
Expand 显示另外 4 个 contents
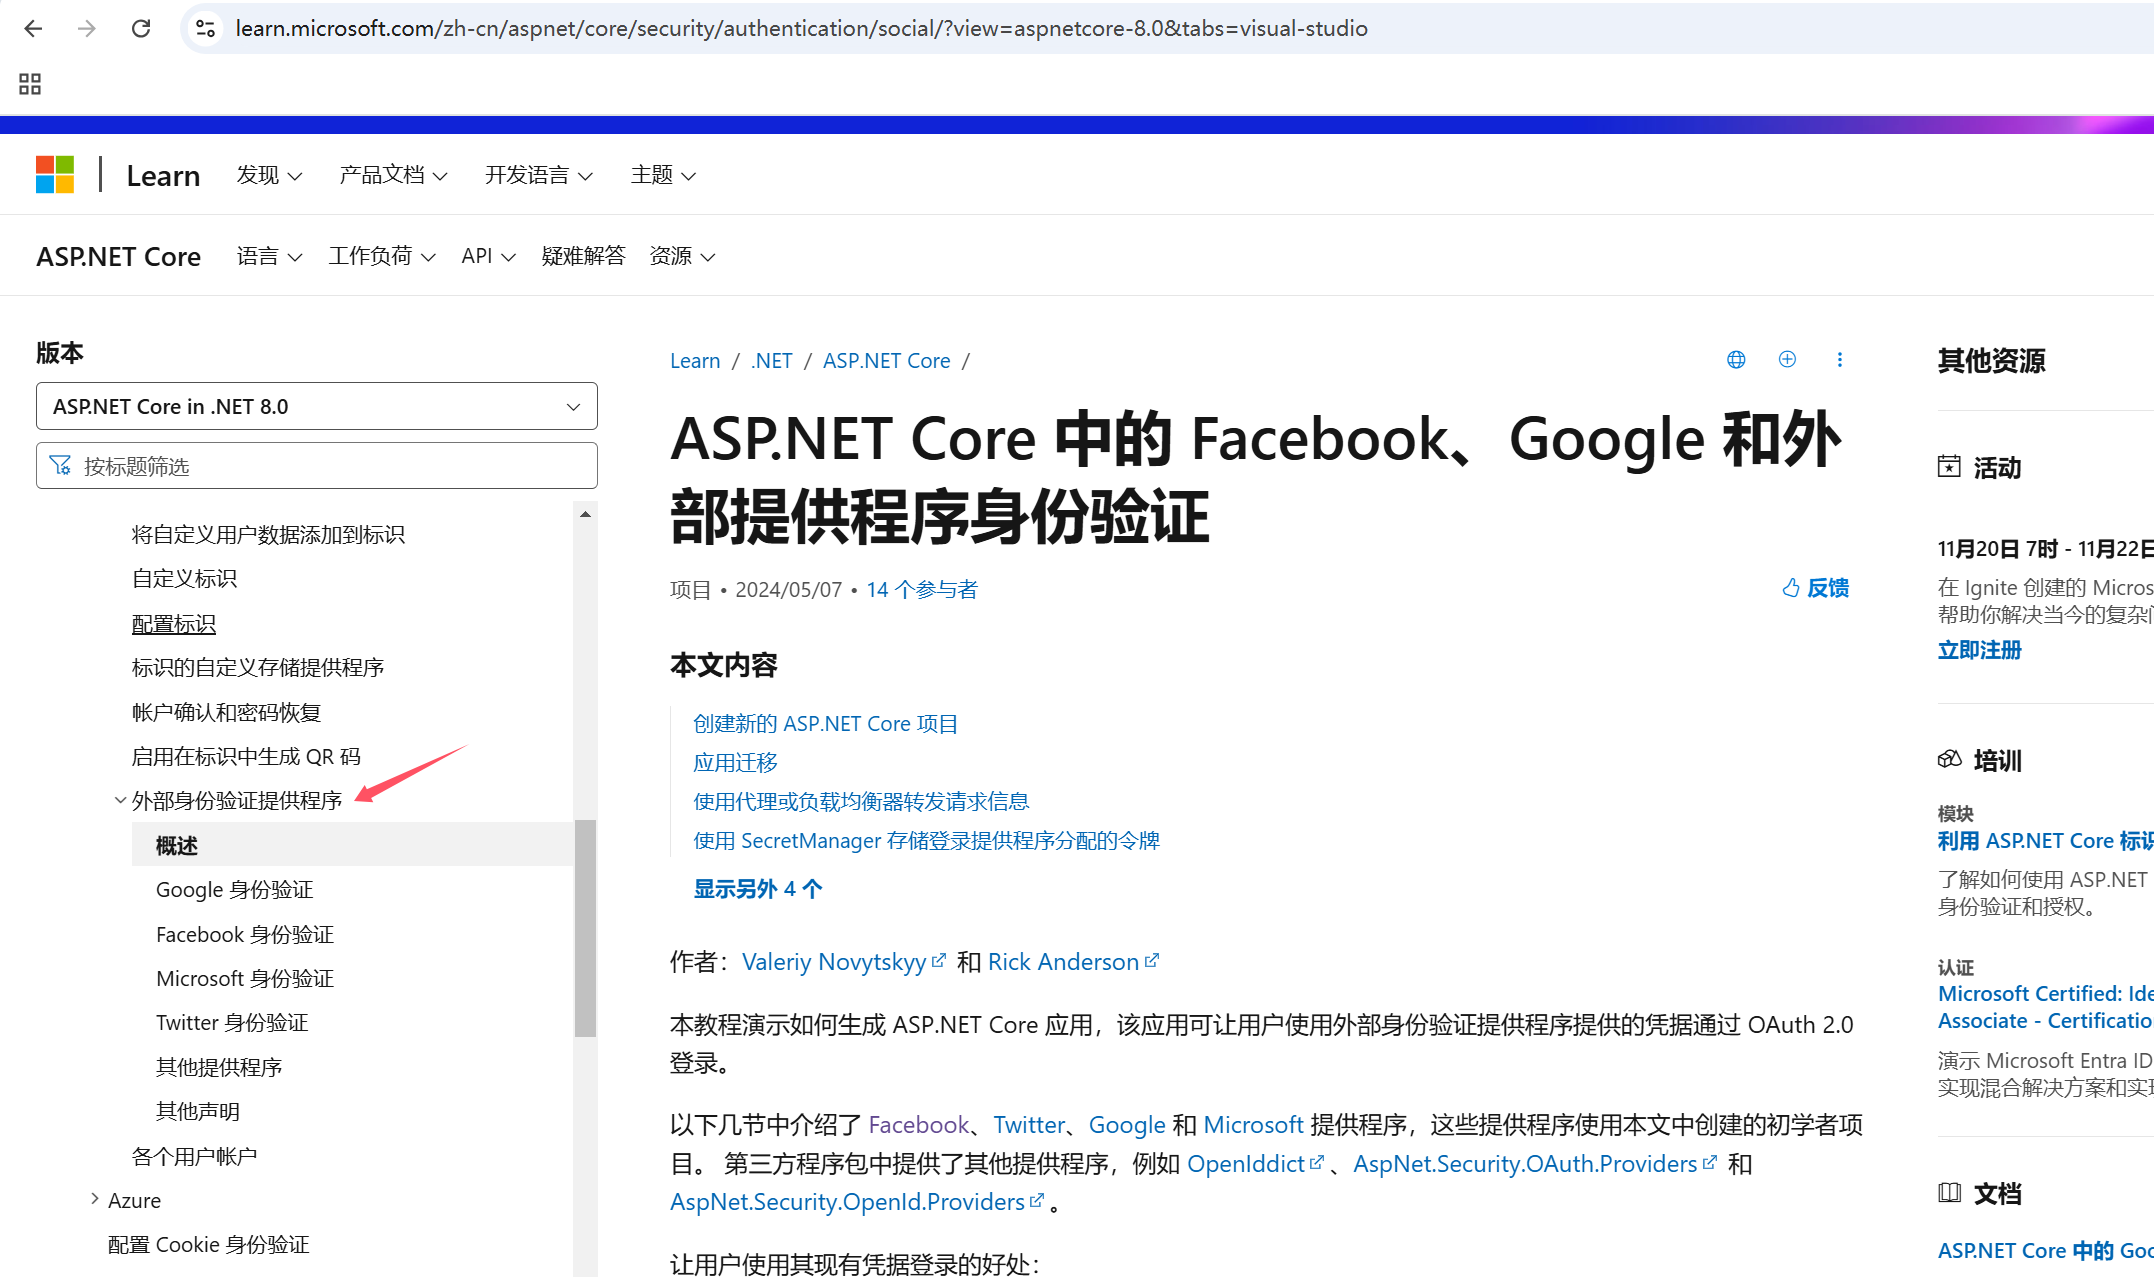tap(758, 889)
